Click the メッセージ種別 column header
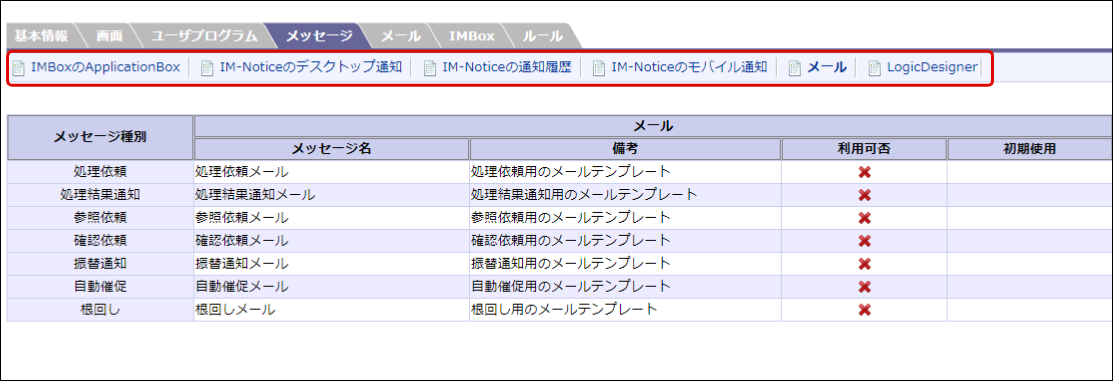Image resolution: width=1113 pixels, height=381 pixels. pyautogui.click(x=100, y=138)
